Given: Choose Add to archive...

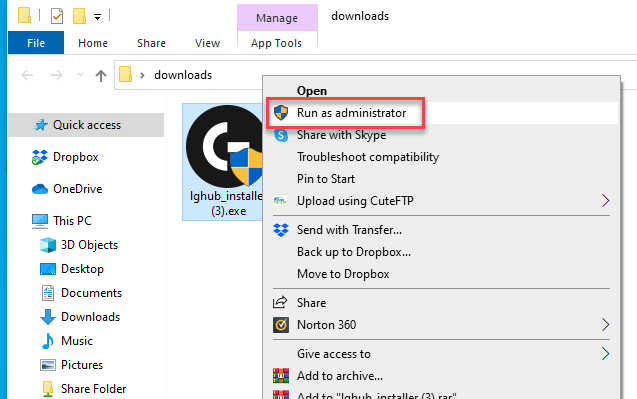Looking at the screenshot, I should tap(340, 376).
